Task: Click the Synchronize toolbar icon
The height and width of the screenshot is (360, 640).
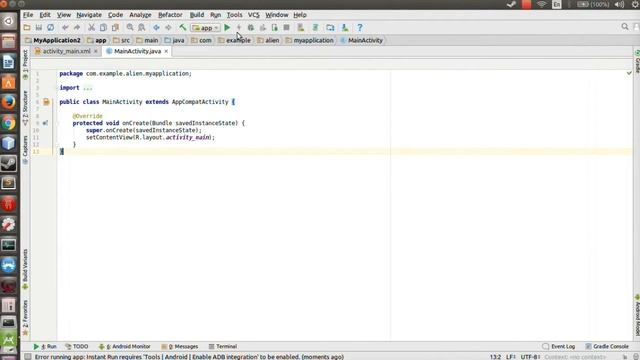Action: pos(51,28)
